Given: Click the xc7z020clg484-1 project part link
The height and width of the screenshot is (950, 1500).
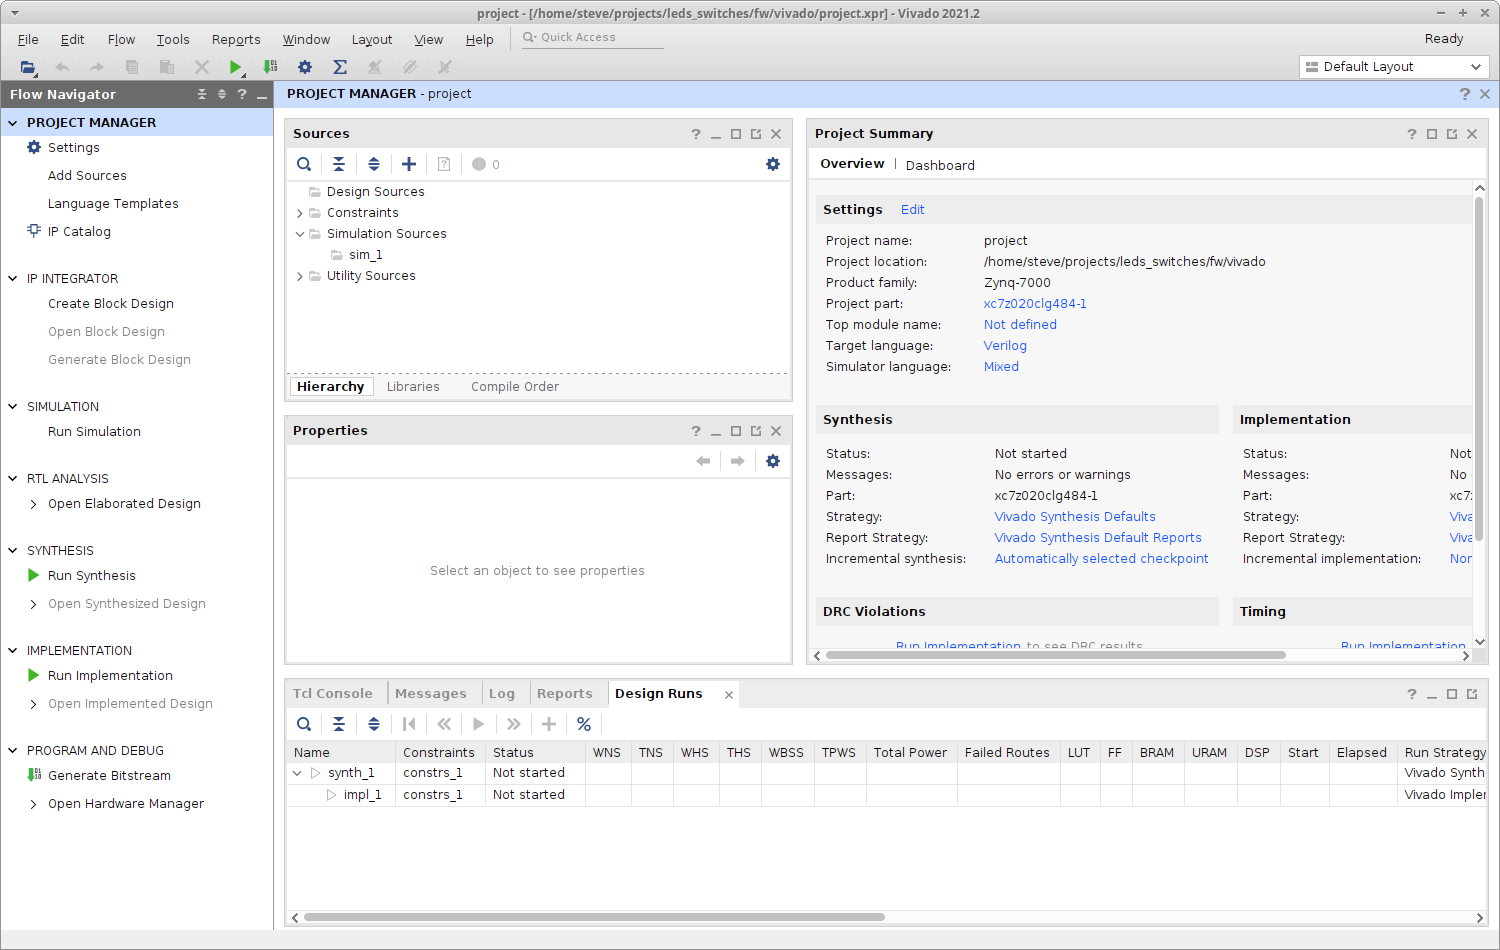Looking at the screenshot, I should [1035, 304].
